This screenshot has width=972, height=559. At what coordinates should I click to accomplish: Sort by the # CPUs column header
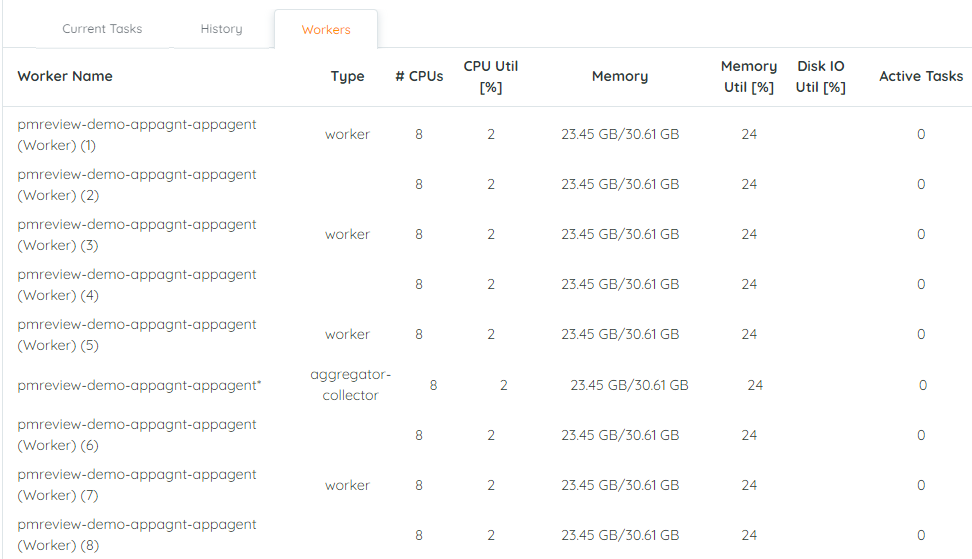click(x=419, y=76)
